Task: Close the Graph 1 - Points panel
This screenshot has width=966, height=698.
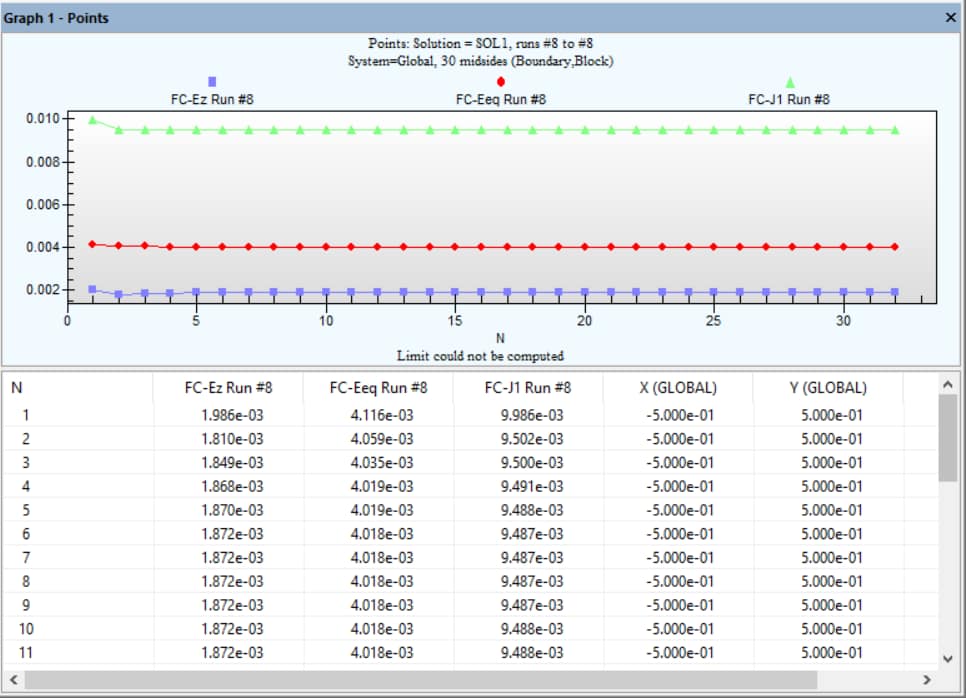Action: pos(950,18)
